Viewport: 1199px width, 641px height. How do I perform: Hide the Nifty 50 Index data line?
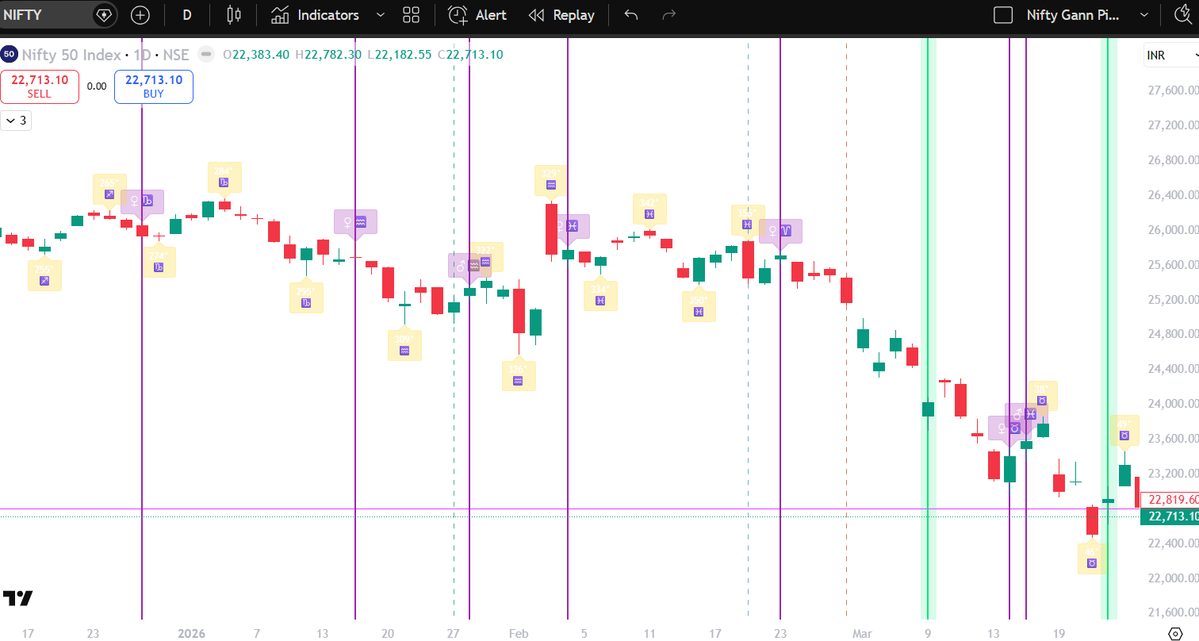pyautogui.click(x=205, y=55)
